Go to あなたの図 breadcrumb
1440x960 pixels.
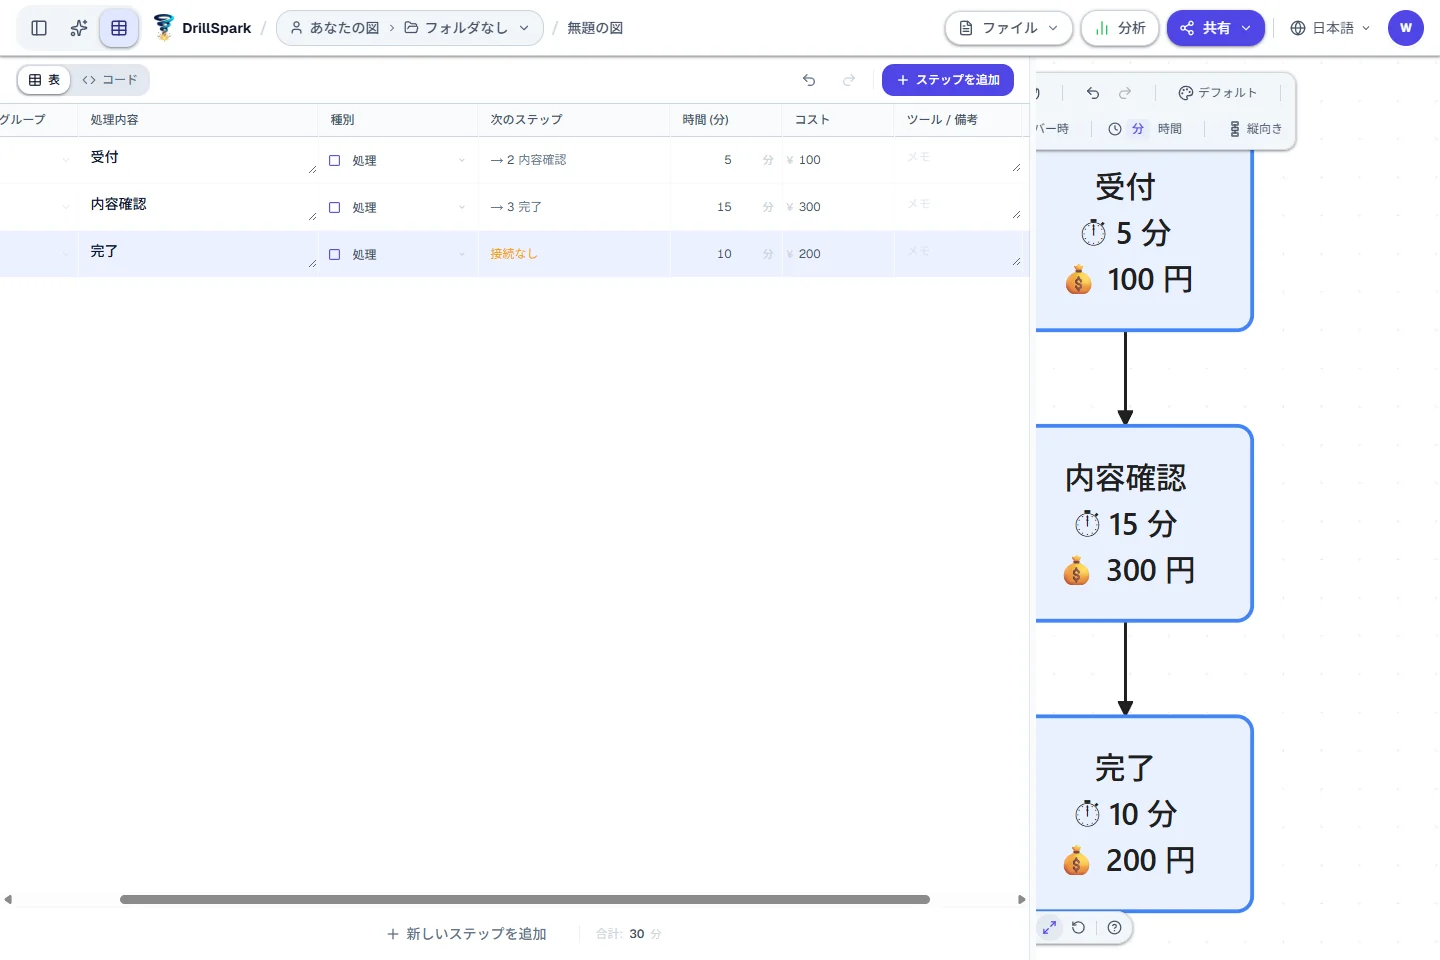pyautogui.click(x=334, y=28)
